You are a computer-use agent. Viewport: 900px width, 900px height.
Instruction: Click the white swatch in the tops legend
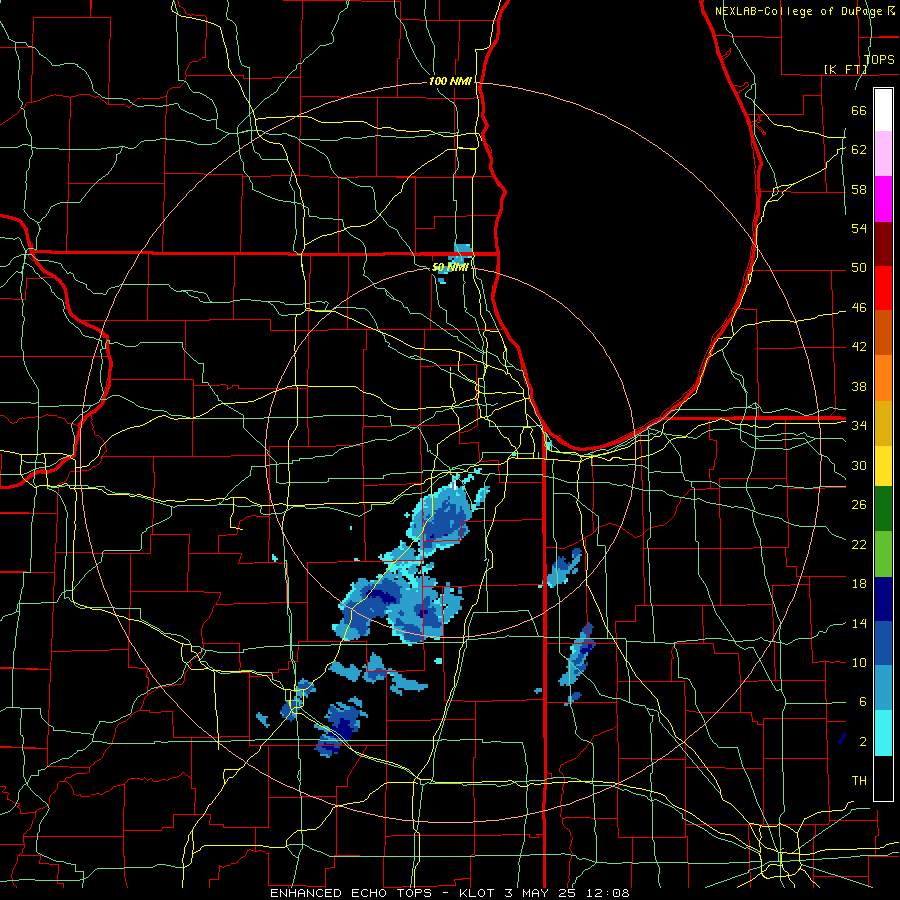[x=883, y=110]
